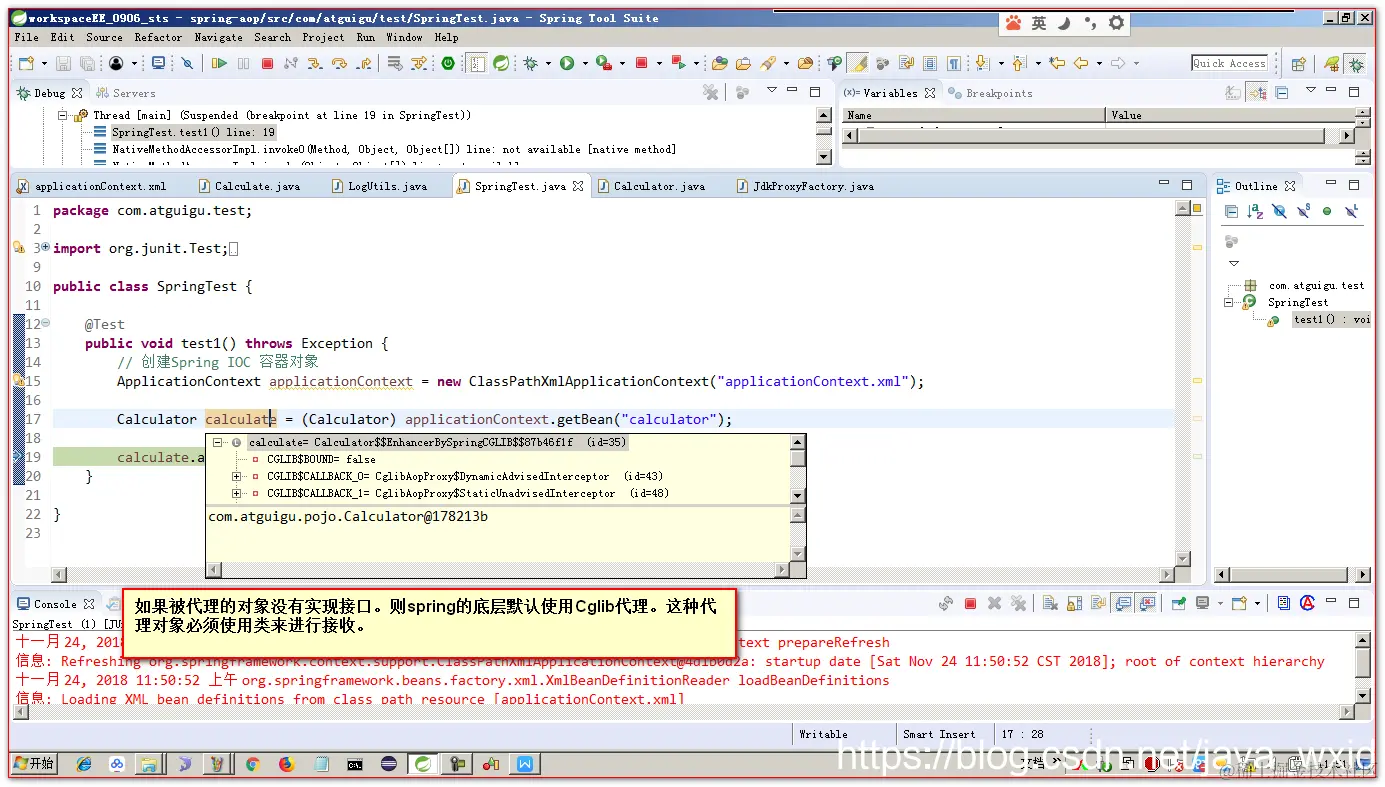Click the Internet Explorer taskbar icon
The width and height of the screenshot is (1385, 787).
[x=84, y=764]
